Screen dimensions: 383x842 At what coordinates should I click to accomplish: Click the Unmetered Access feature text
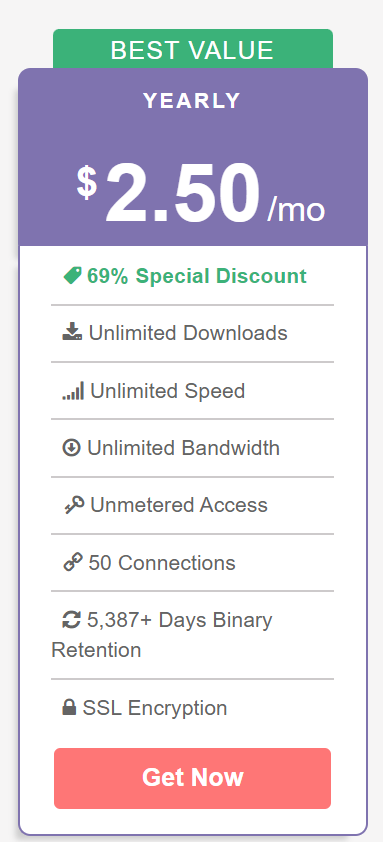click(179, 505)
